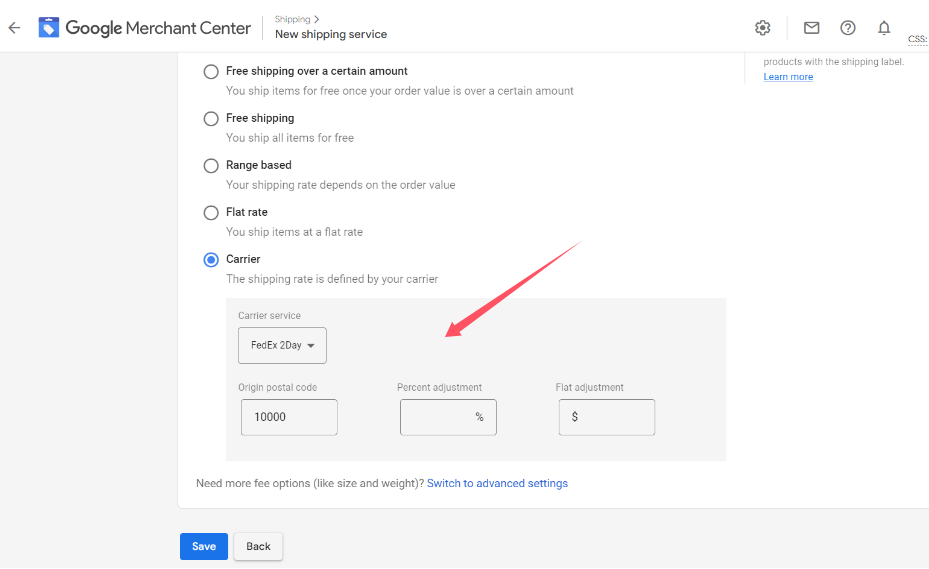Select the Range based radio option
This screenshot has width=929, height=569.
211,166
